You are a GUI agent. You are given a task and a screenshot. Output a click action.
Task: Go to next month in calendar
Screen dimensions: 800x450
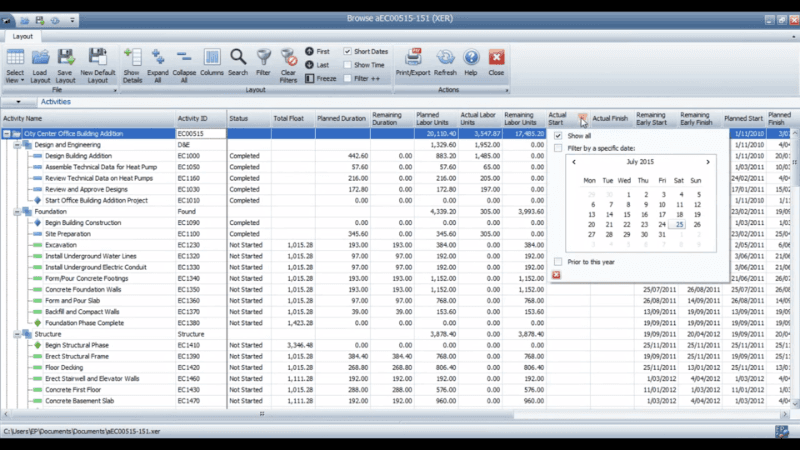(x=708, y=162)
